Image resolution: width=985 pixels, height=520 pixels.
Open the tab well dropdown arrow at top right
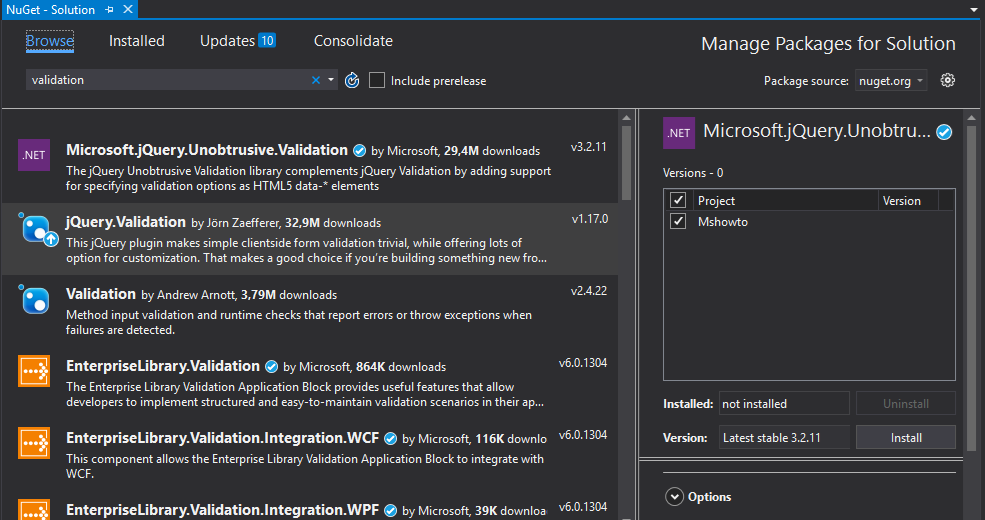pos(973,10)
